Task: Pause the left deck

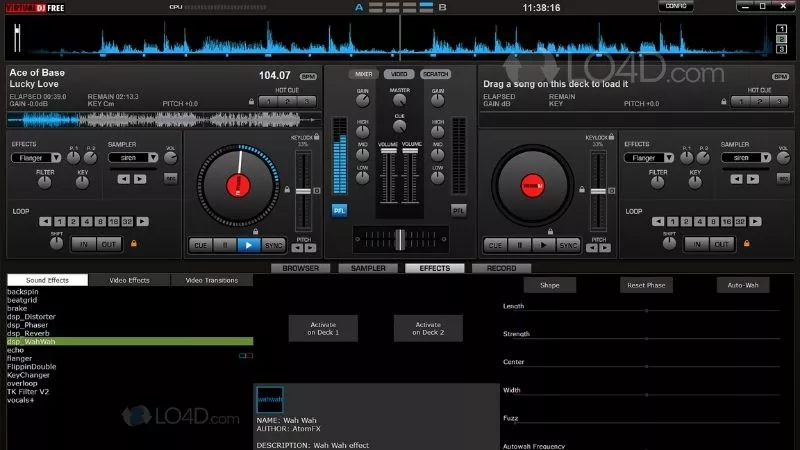Action: [225, 245]
